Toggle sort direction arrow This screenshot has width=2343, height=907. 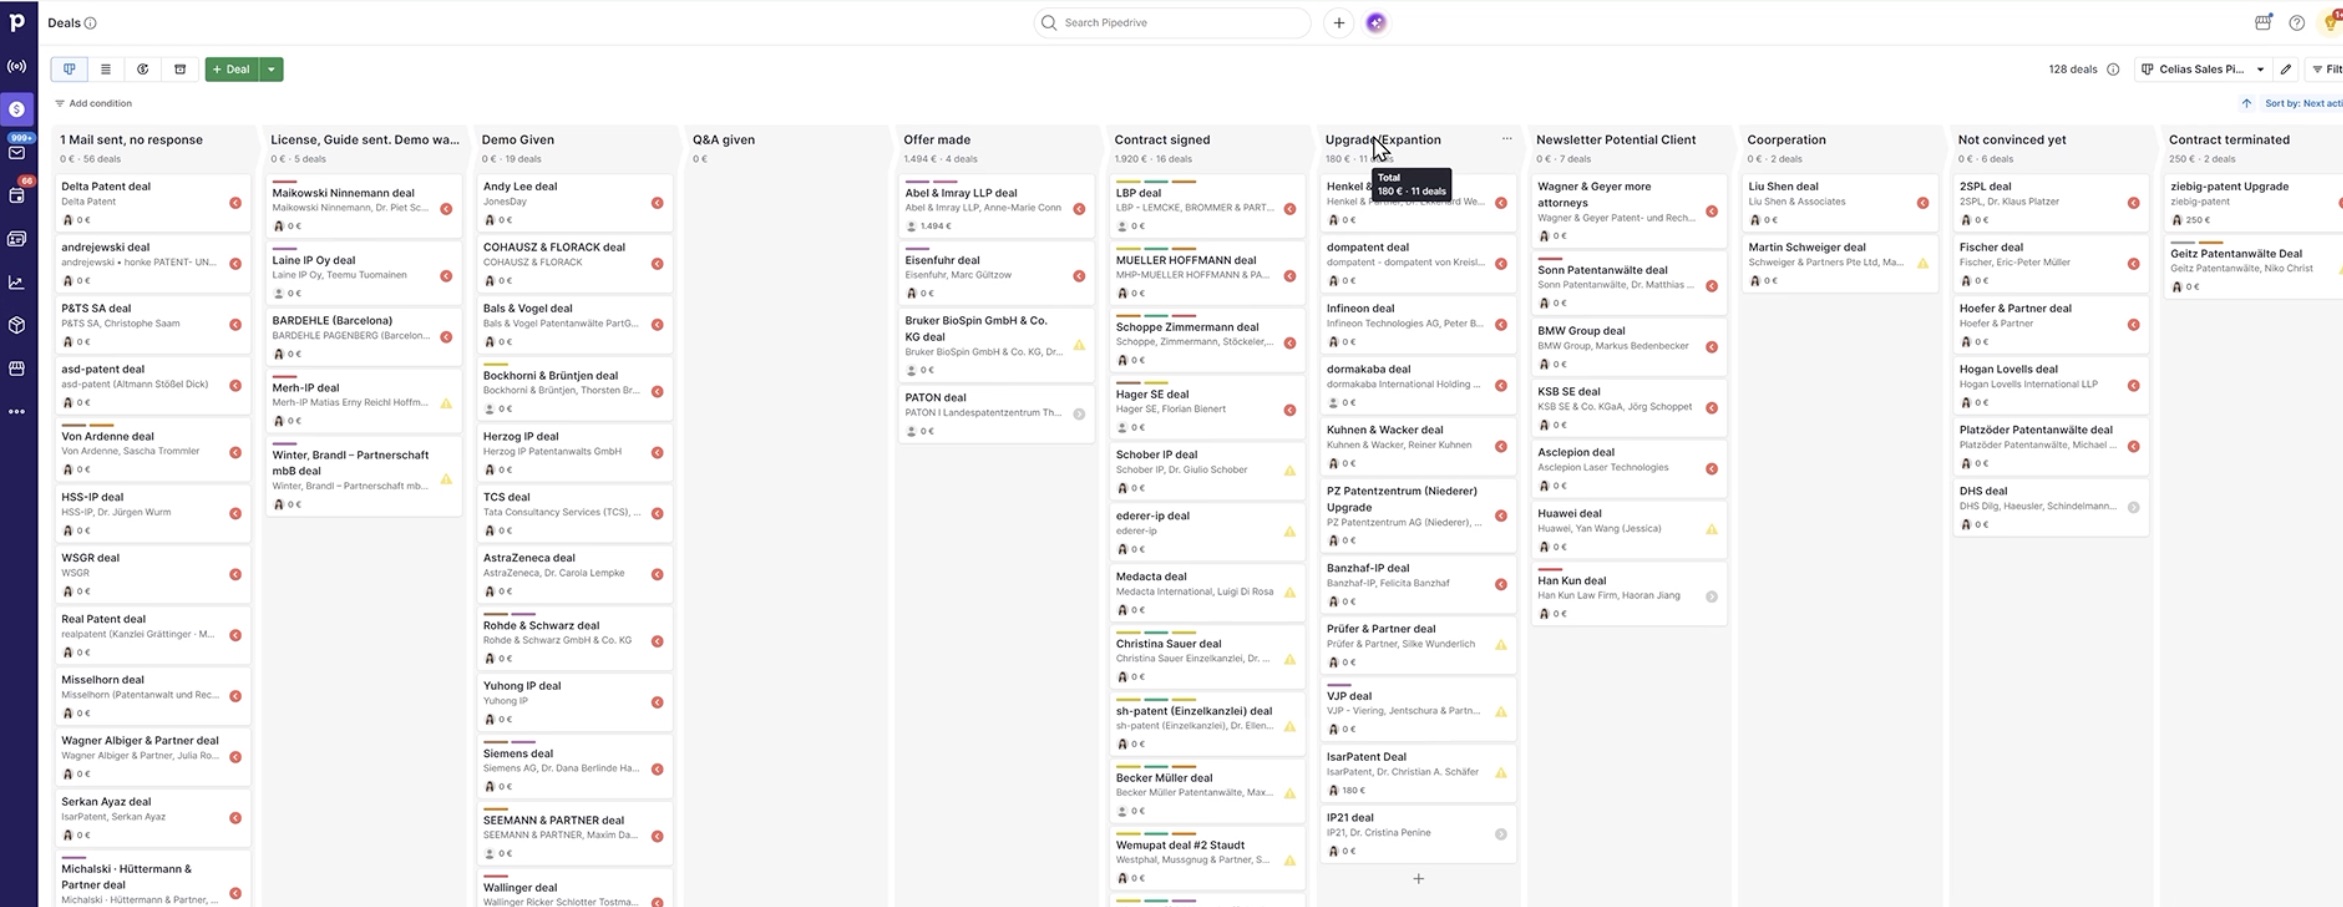pos(2247,103)
